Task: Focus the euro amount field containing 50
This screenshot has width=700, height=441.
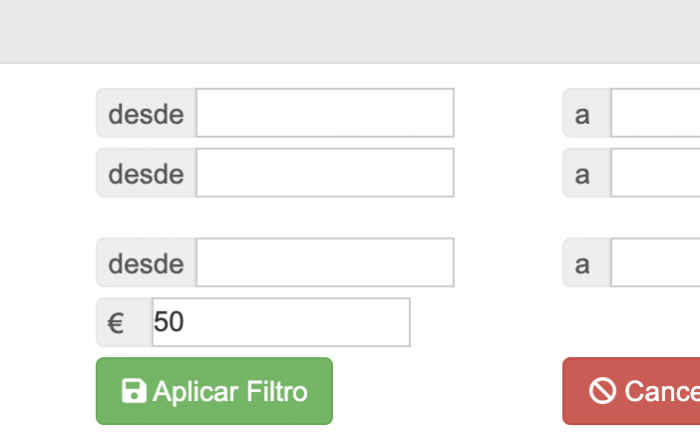Action: [281, 322]
